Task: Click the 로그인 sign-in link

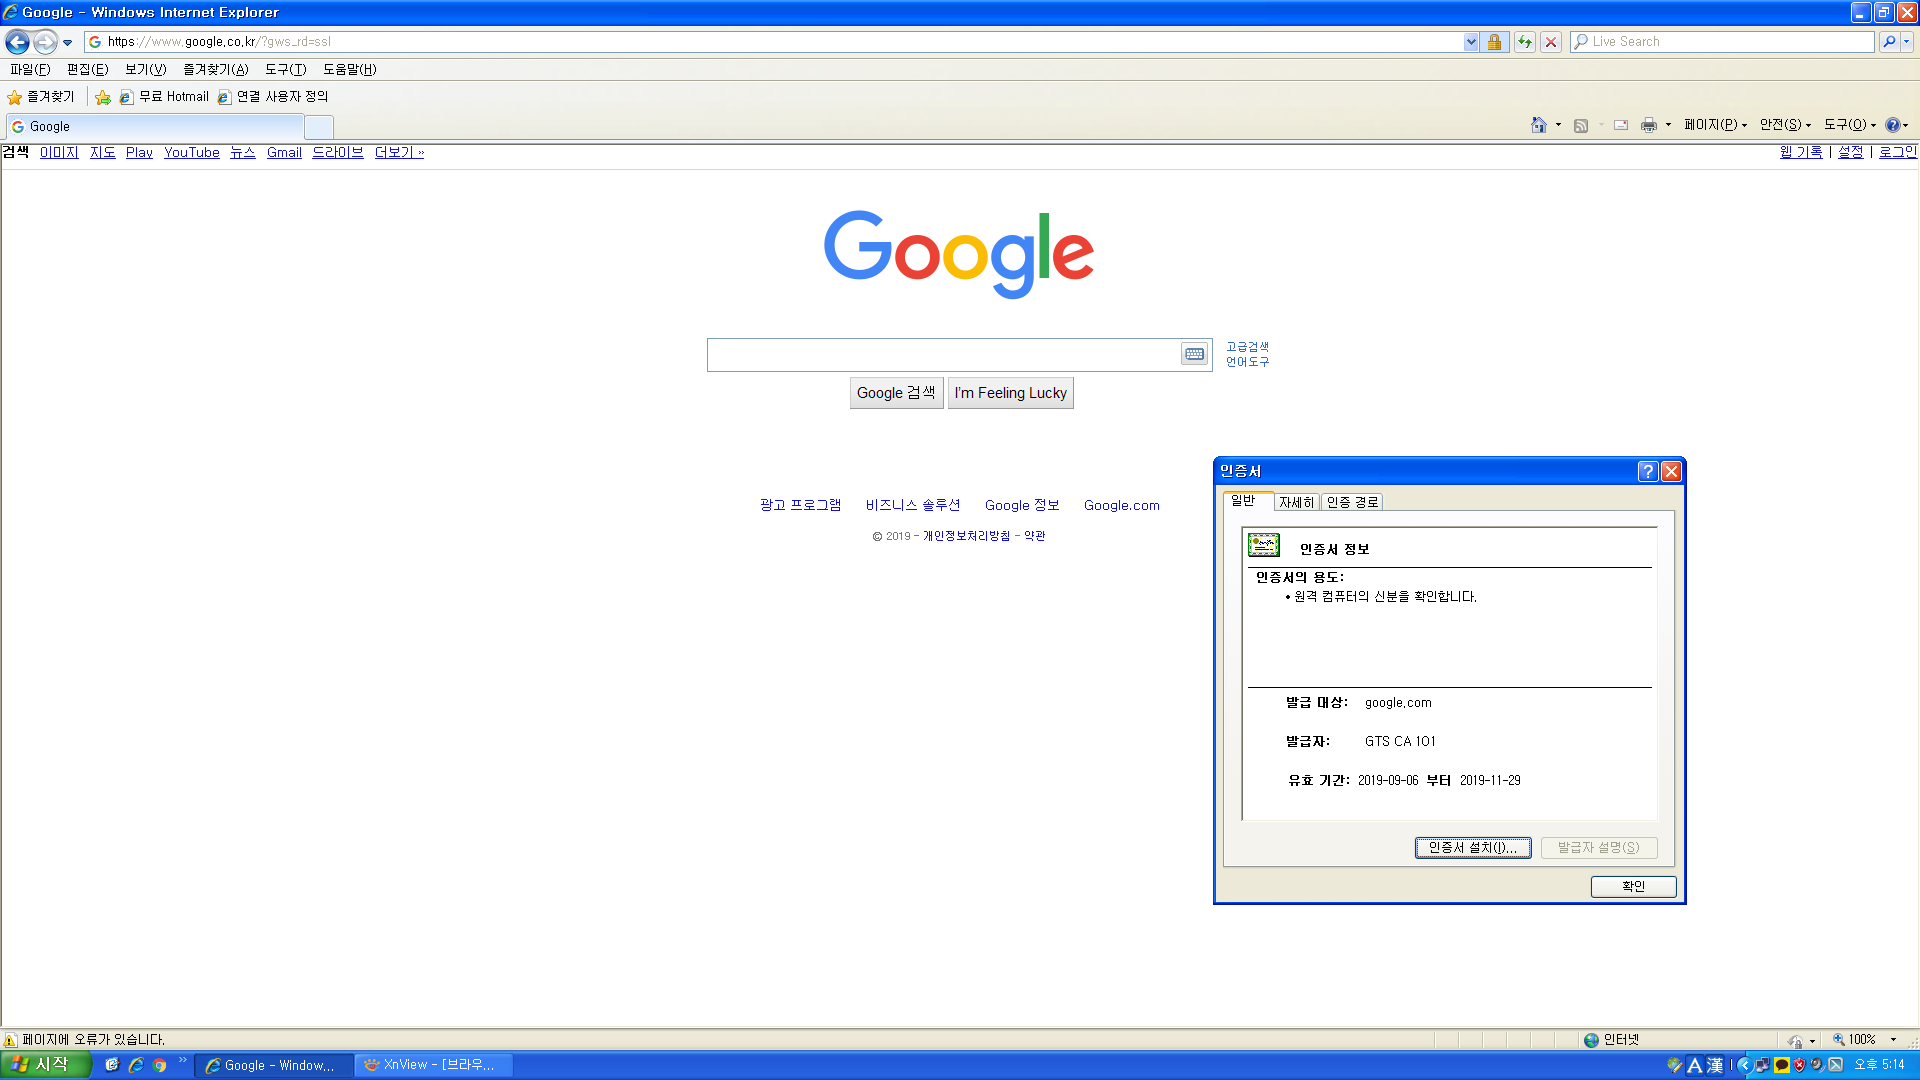Action: 1898,152
